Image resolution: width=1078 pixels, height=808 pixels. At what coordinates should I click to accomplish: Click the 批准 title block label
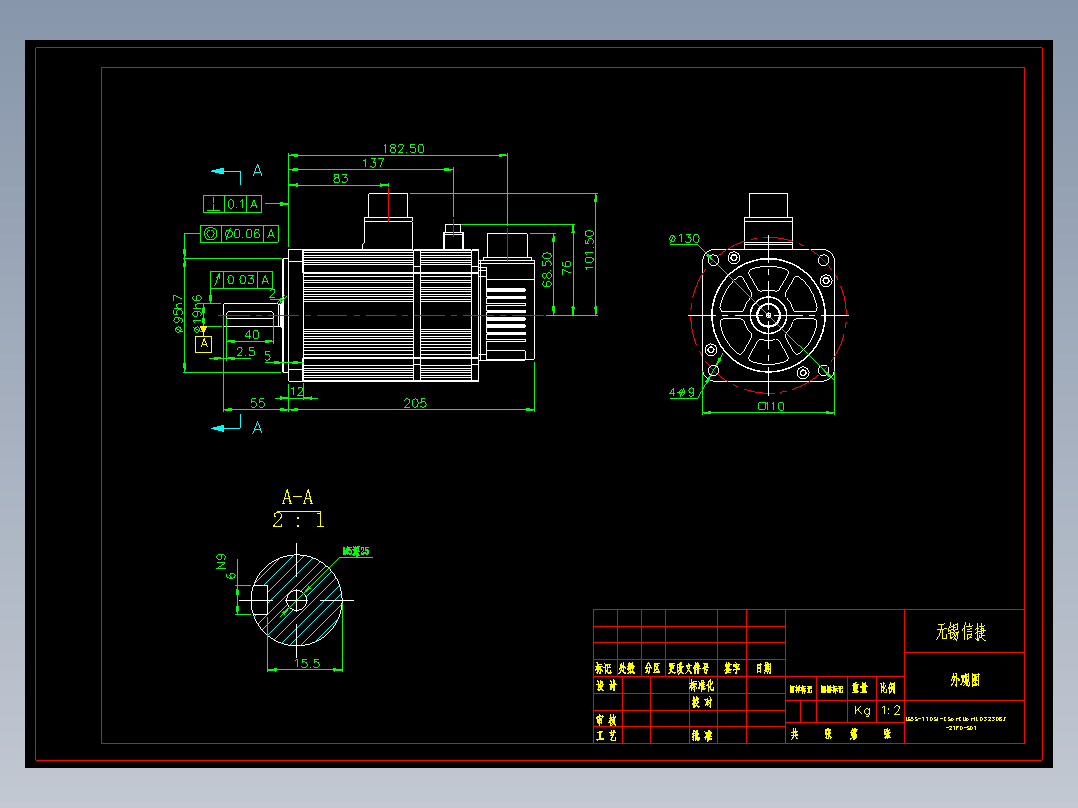point(702,736)
